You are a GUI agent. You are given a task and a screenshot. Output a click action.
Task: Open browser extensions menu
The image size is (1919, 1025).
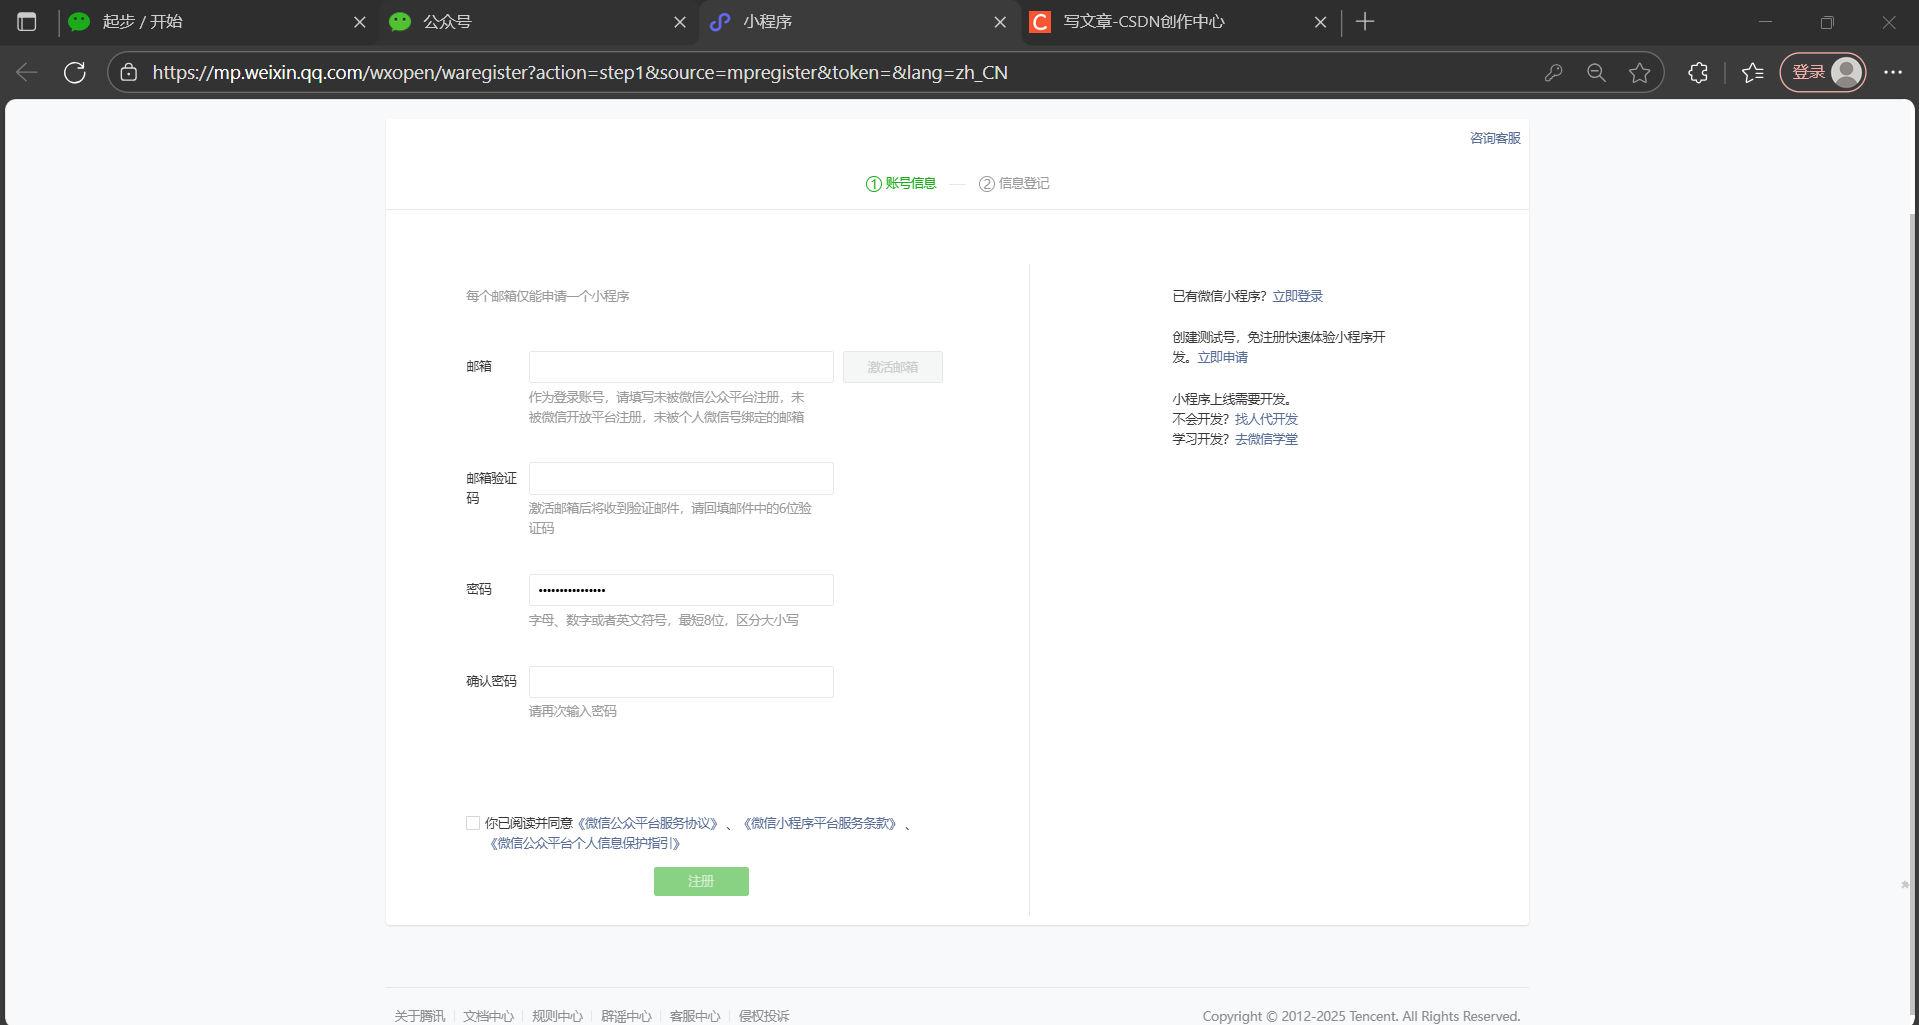(1698, 72)
